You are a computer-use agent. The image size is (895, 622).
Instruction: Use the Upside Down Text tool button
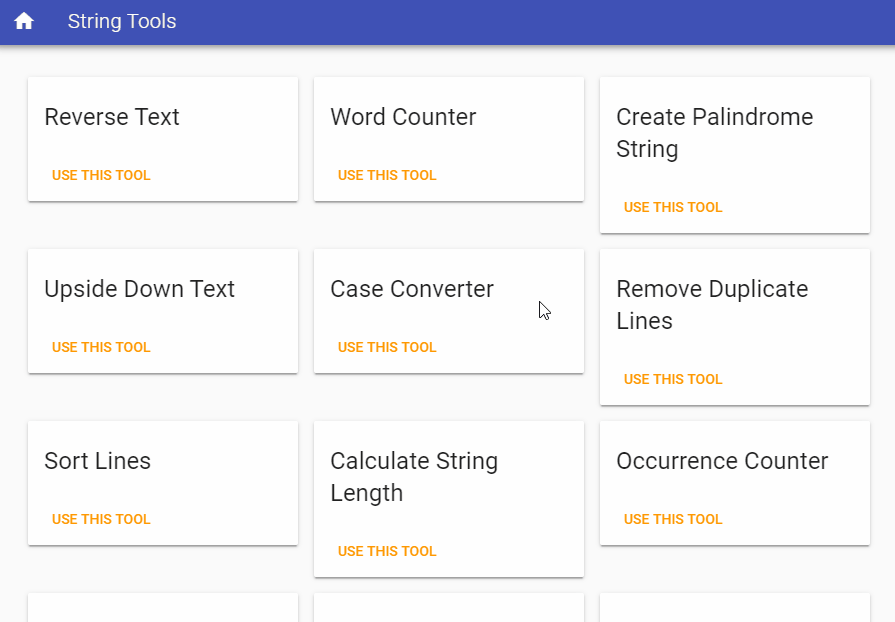point(101,347)
